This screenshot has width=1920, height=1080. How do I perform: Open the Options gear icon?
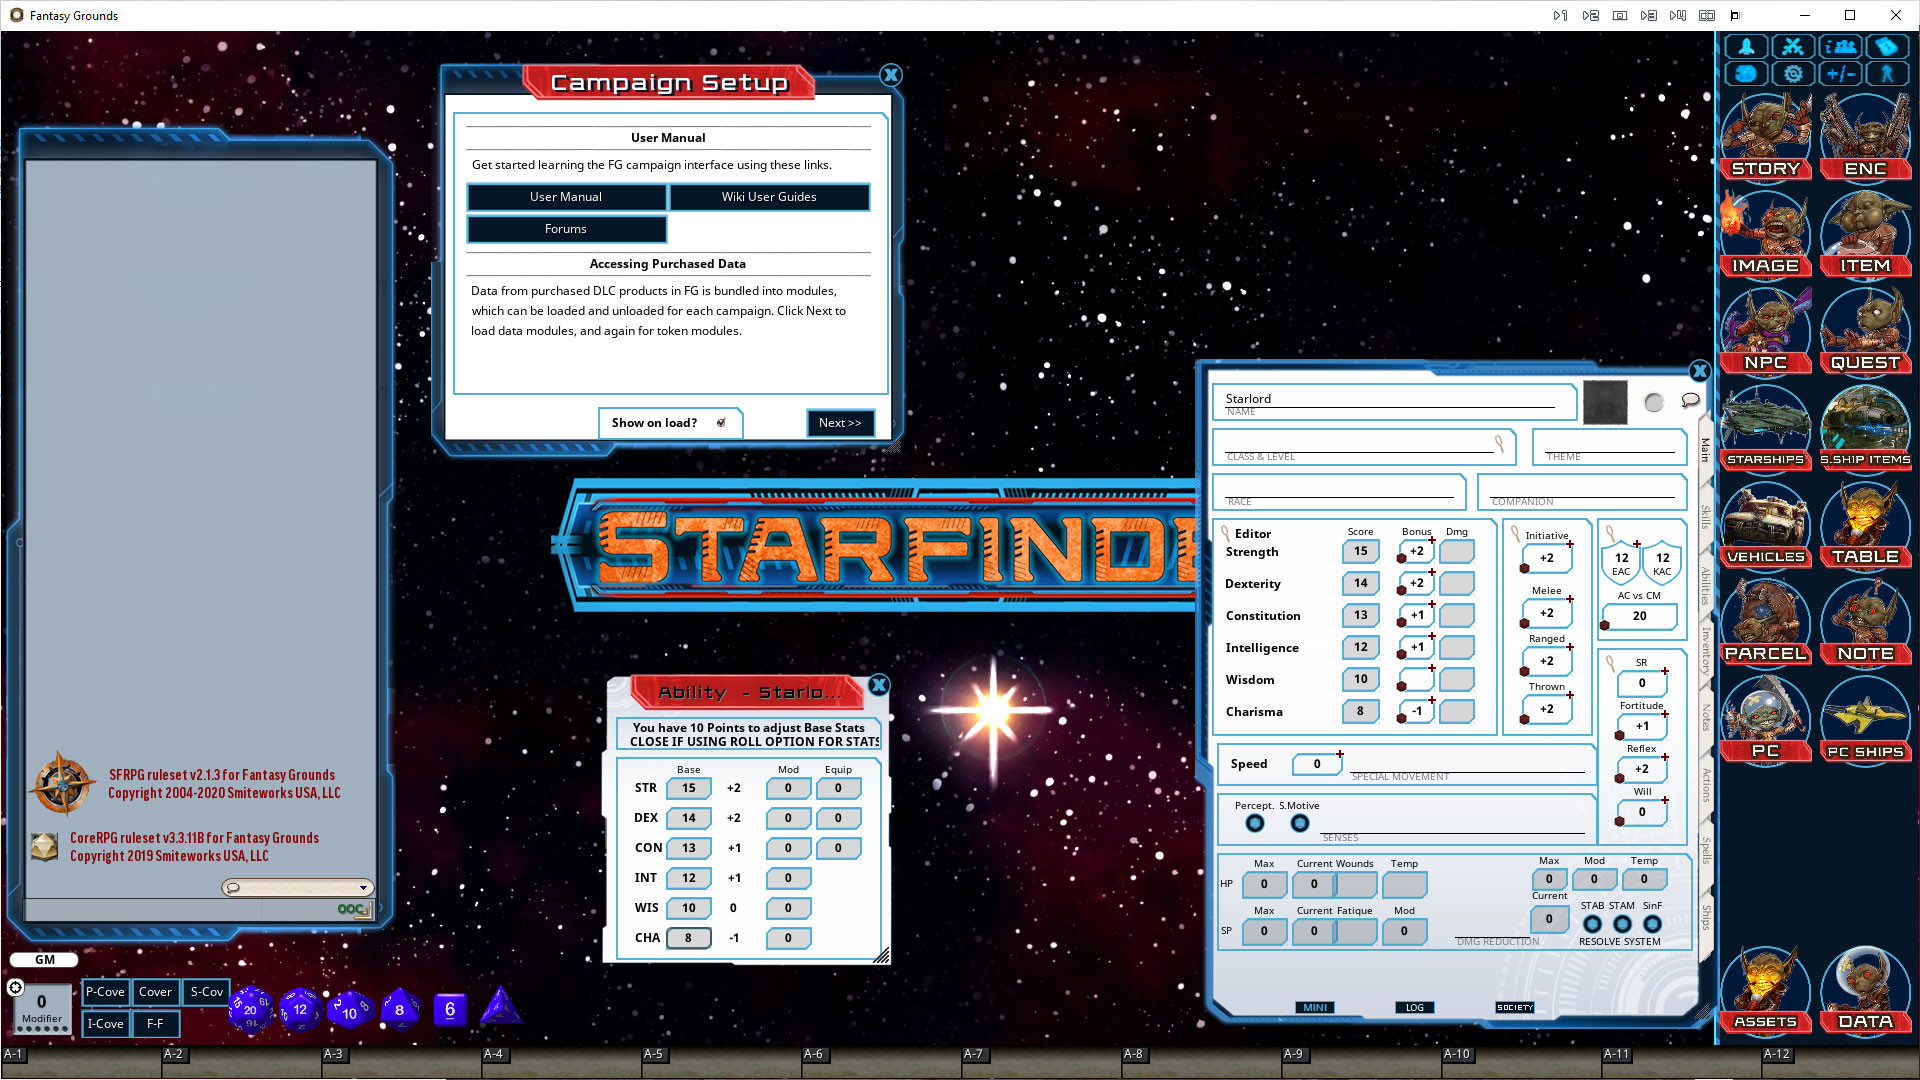[1793, 73]
